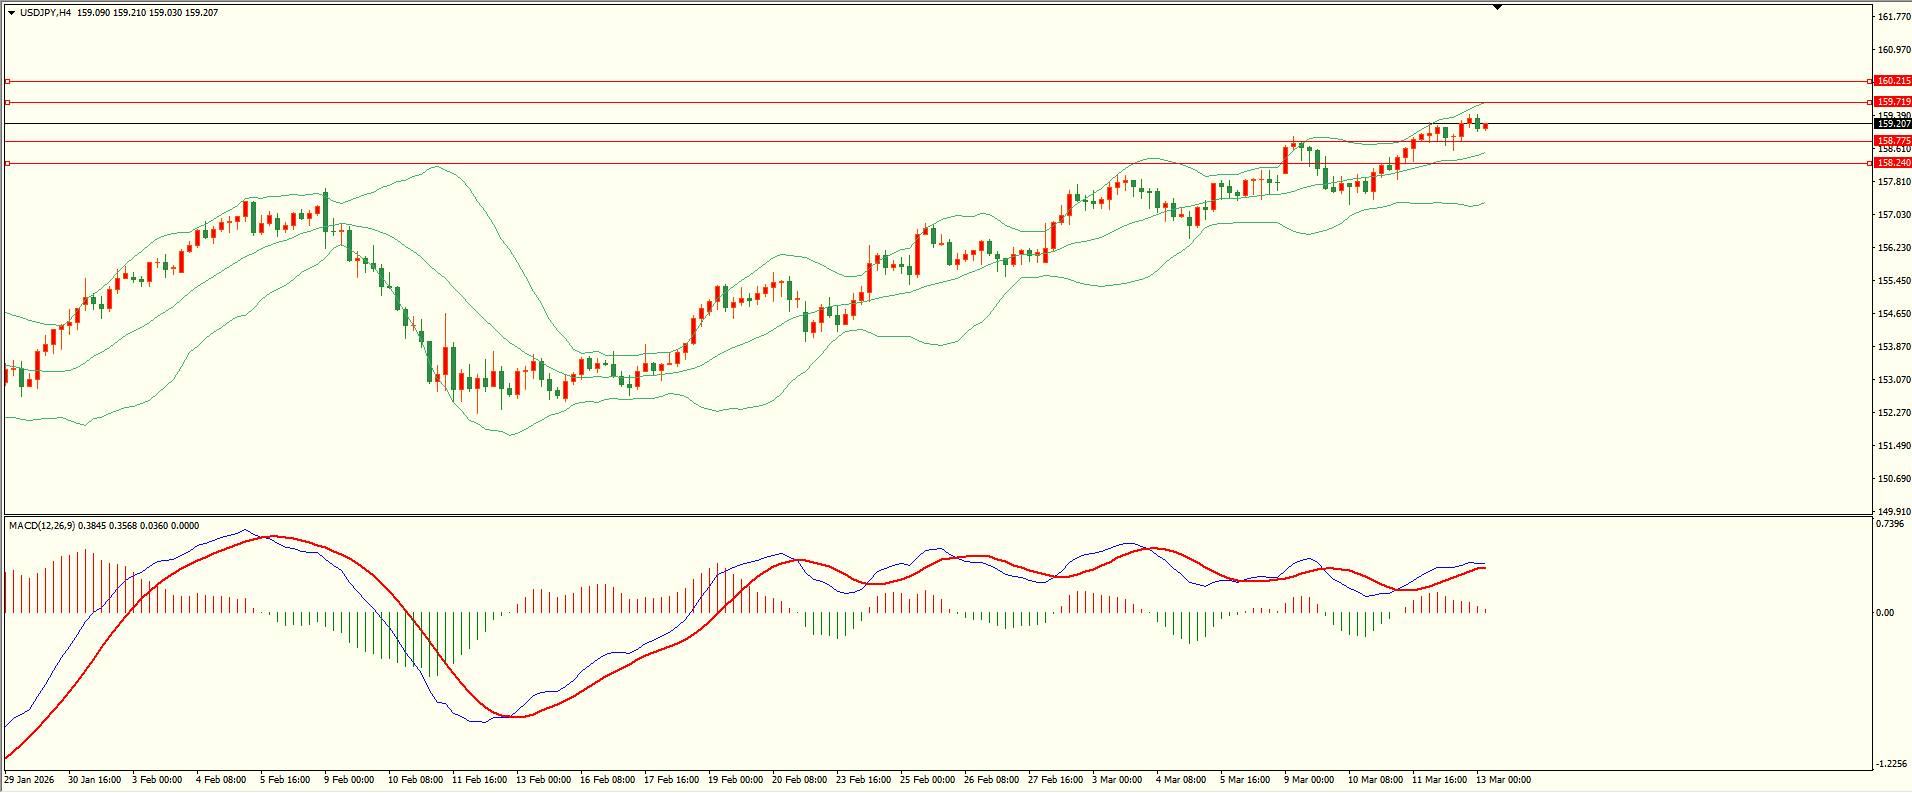Click the MACD(12,26,9) indicator label

(40, 526)
